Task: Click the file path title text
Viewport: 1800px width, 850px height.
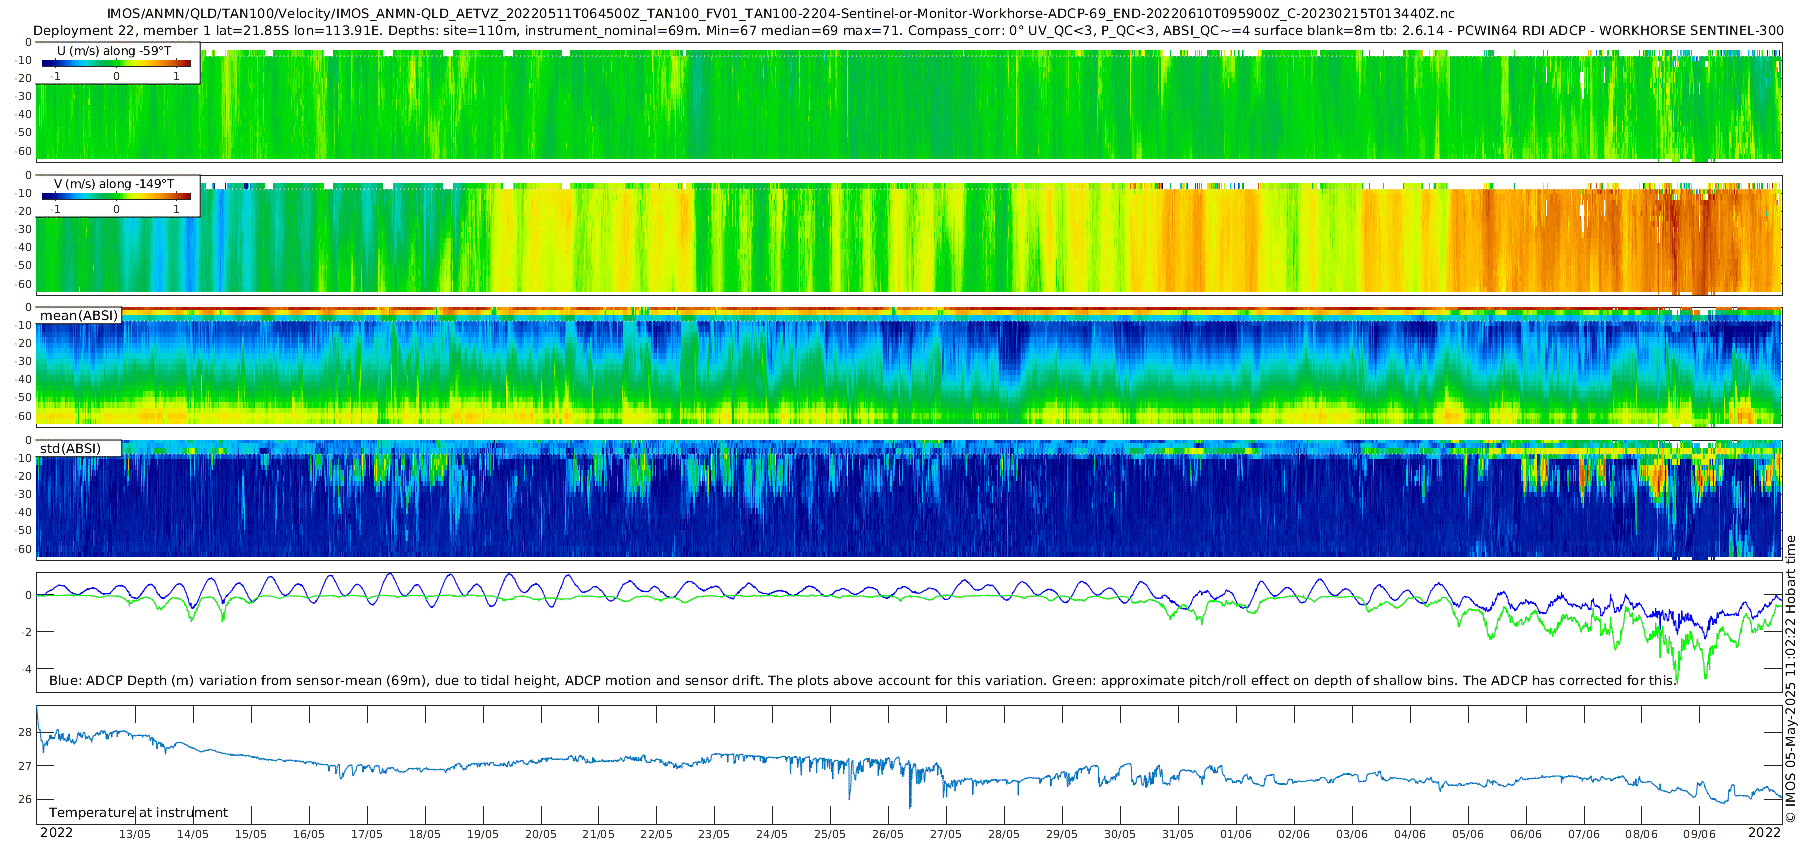Action: (780, 14)
